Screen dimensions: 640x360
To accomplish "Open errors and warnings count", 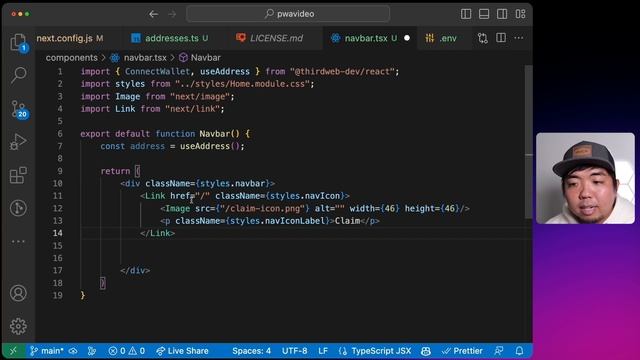I will pos(127,351).
